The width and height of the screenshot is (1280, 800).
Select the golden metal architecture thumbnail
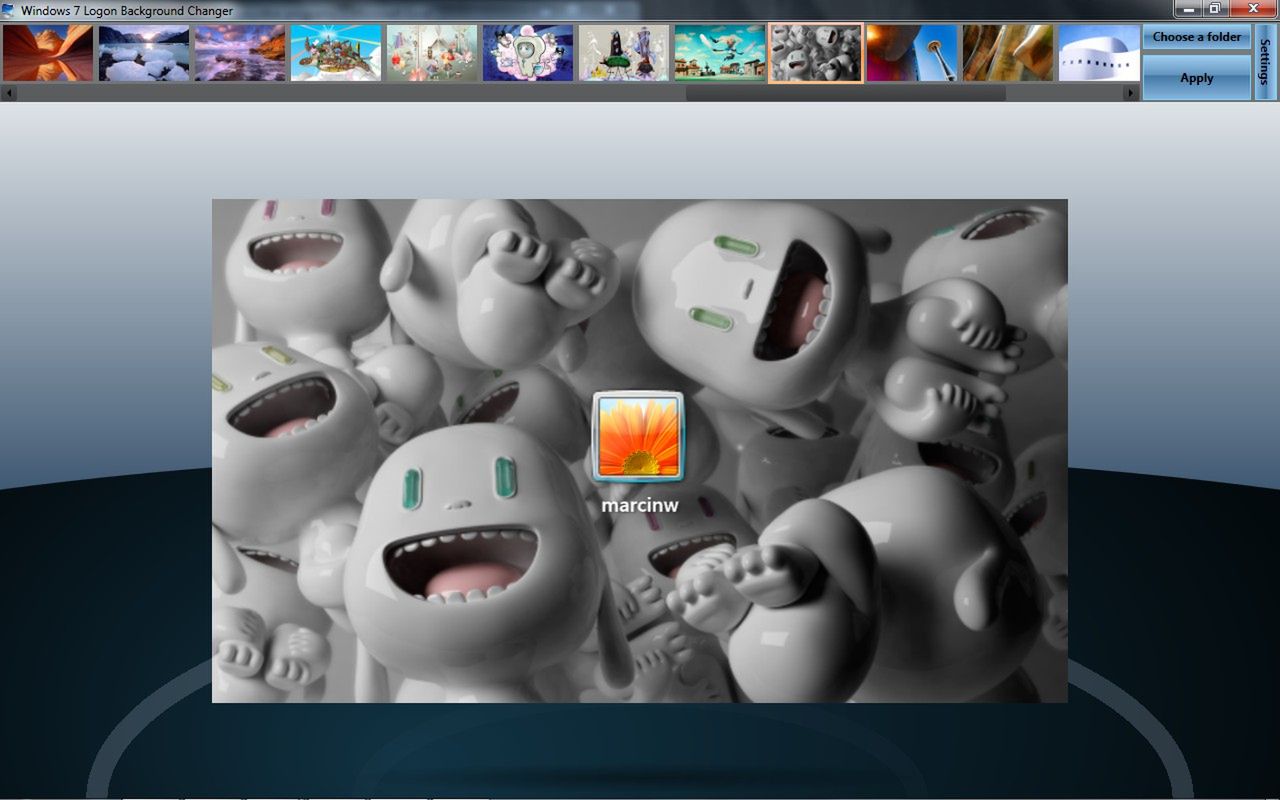click(x=1008, y=53)
